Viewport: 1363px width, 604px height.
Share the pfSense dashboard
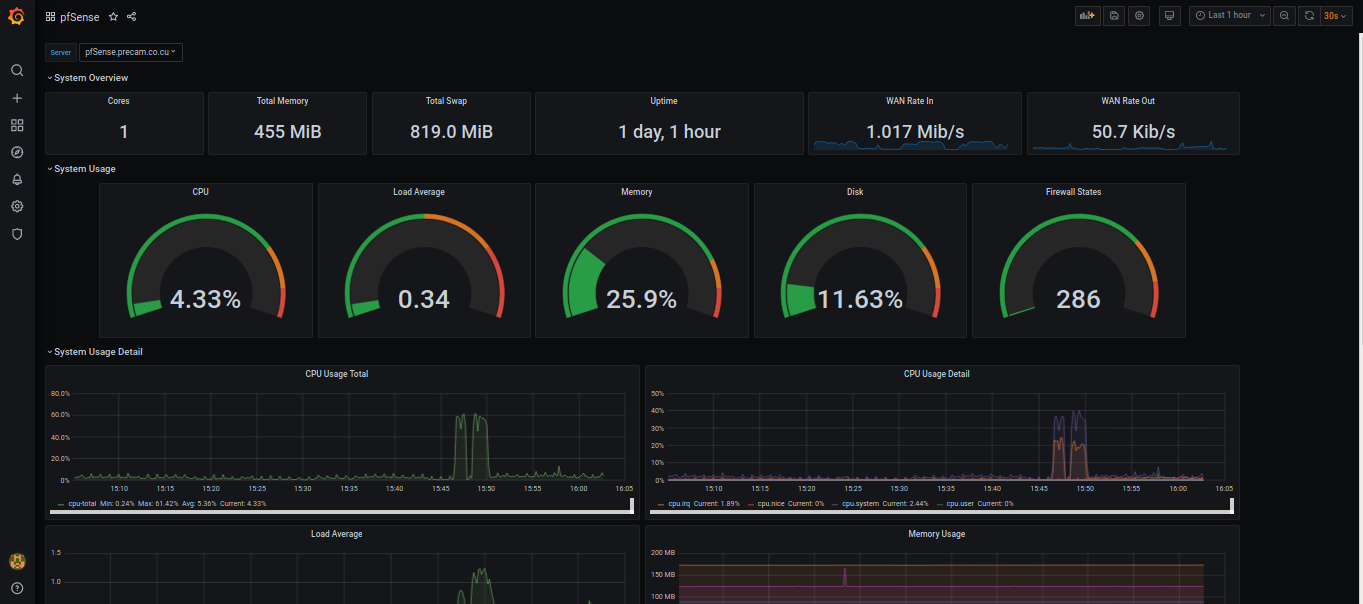(x=132, y=17)
